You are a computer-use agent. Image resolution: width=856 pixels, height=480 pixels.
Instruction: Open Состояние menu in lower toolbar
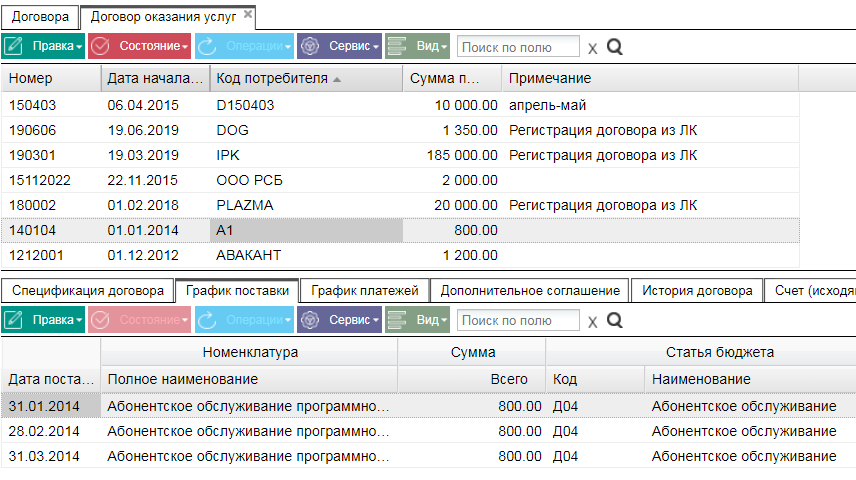tap(139, 320)
